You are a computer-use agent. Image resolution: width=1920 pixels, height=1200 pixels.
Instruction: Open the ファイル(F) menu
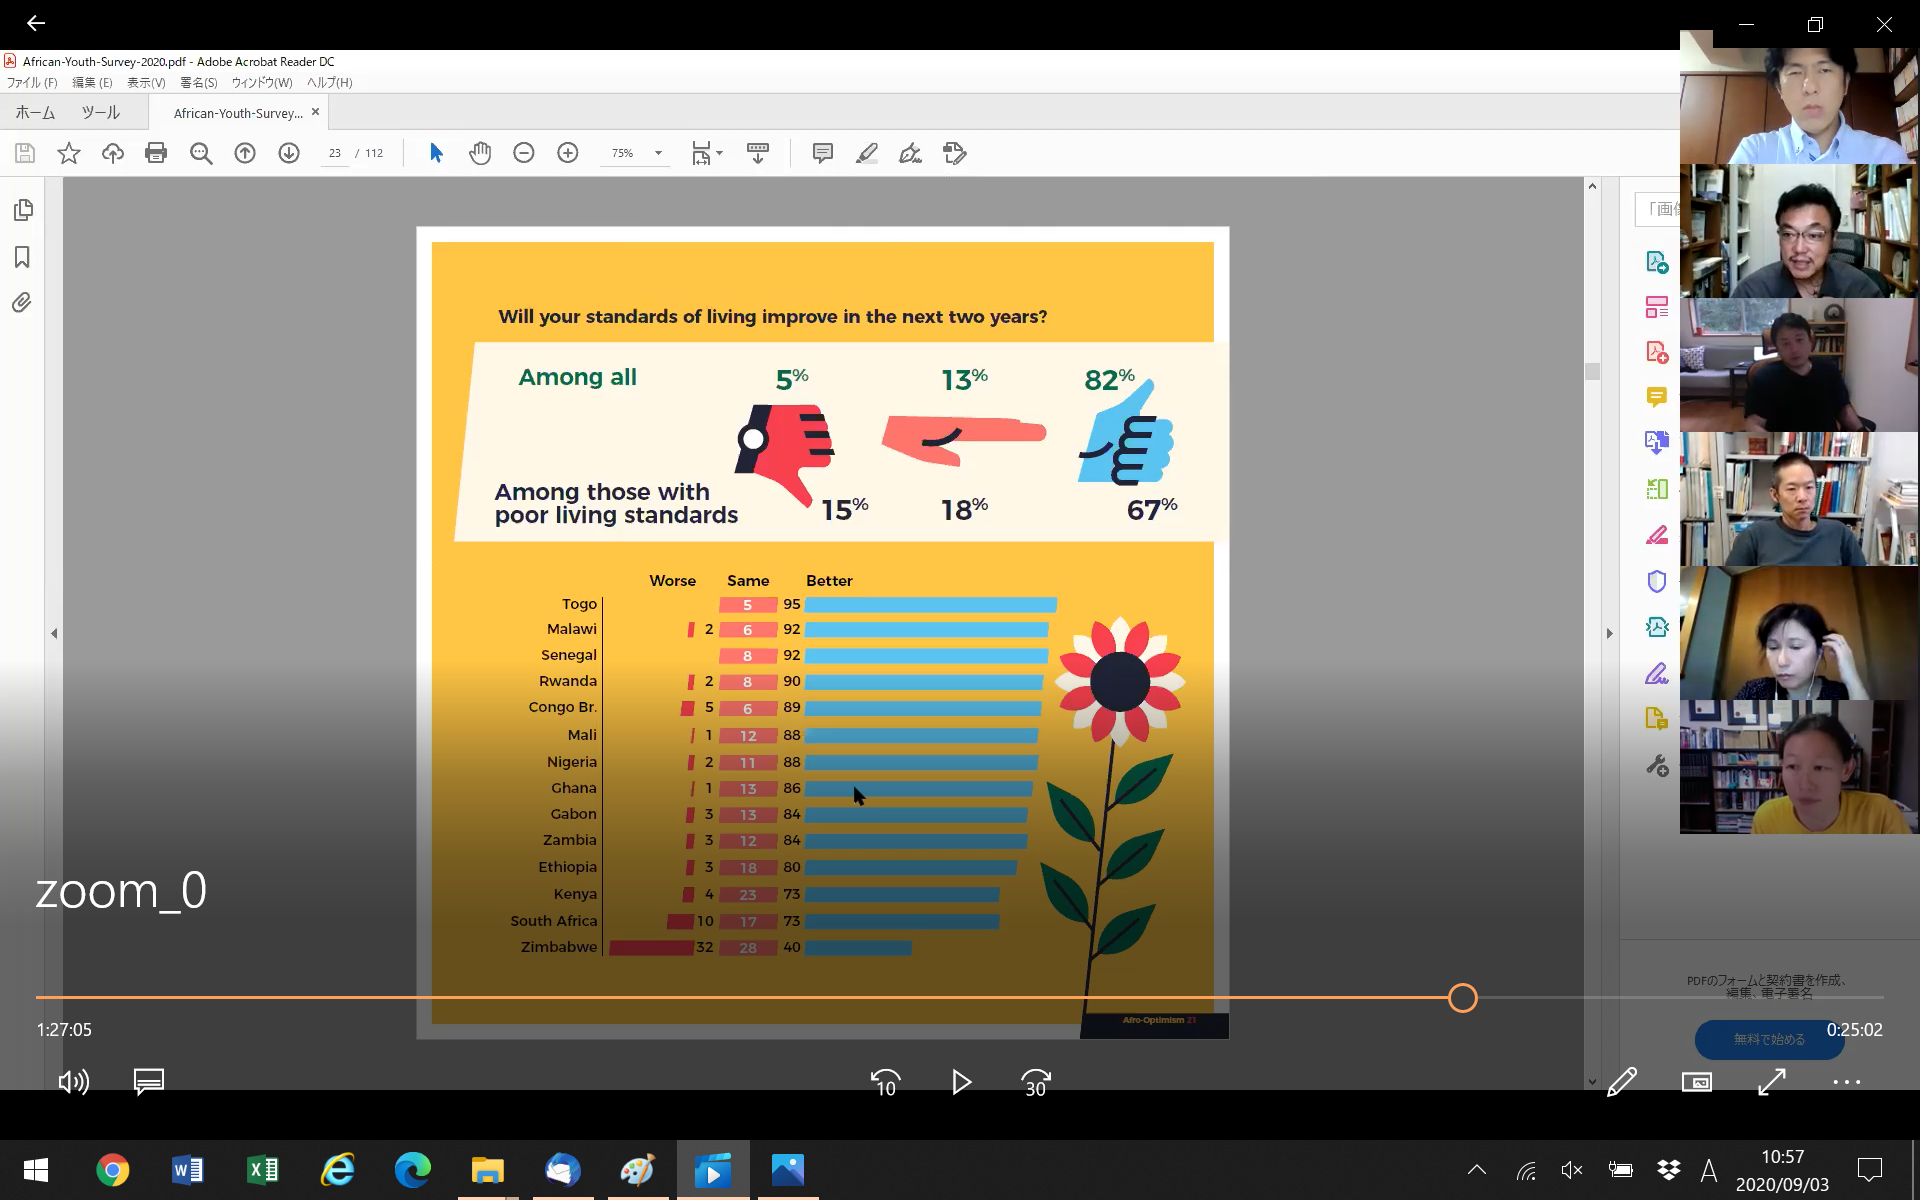click(32, 83)
